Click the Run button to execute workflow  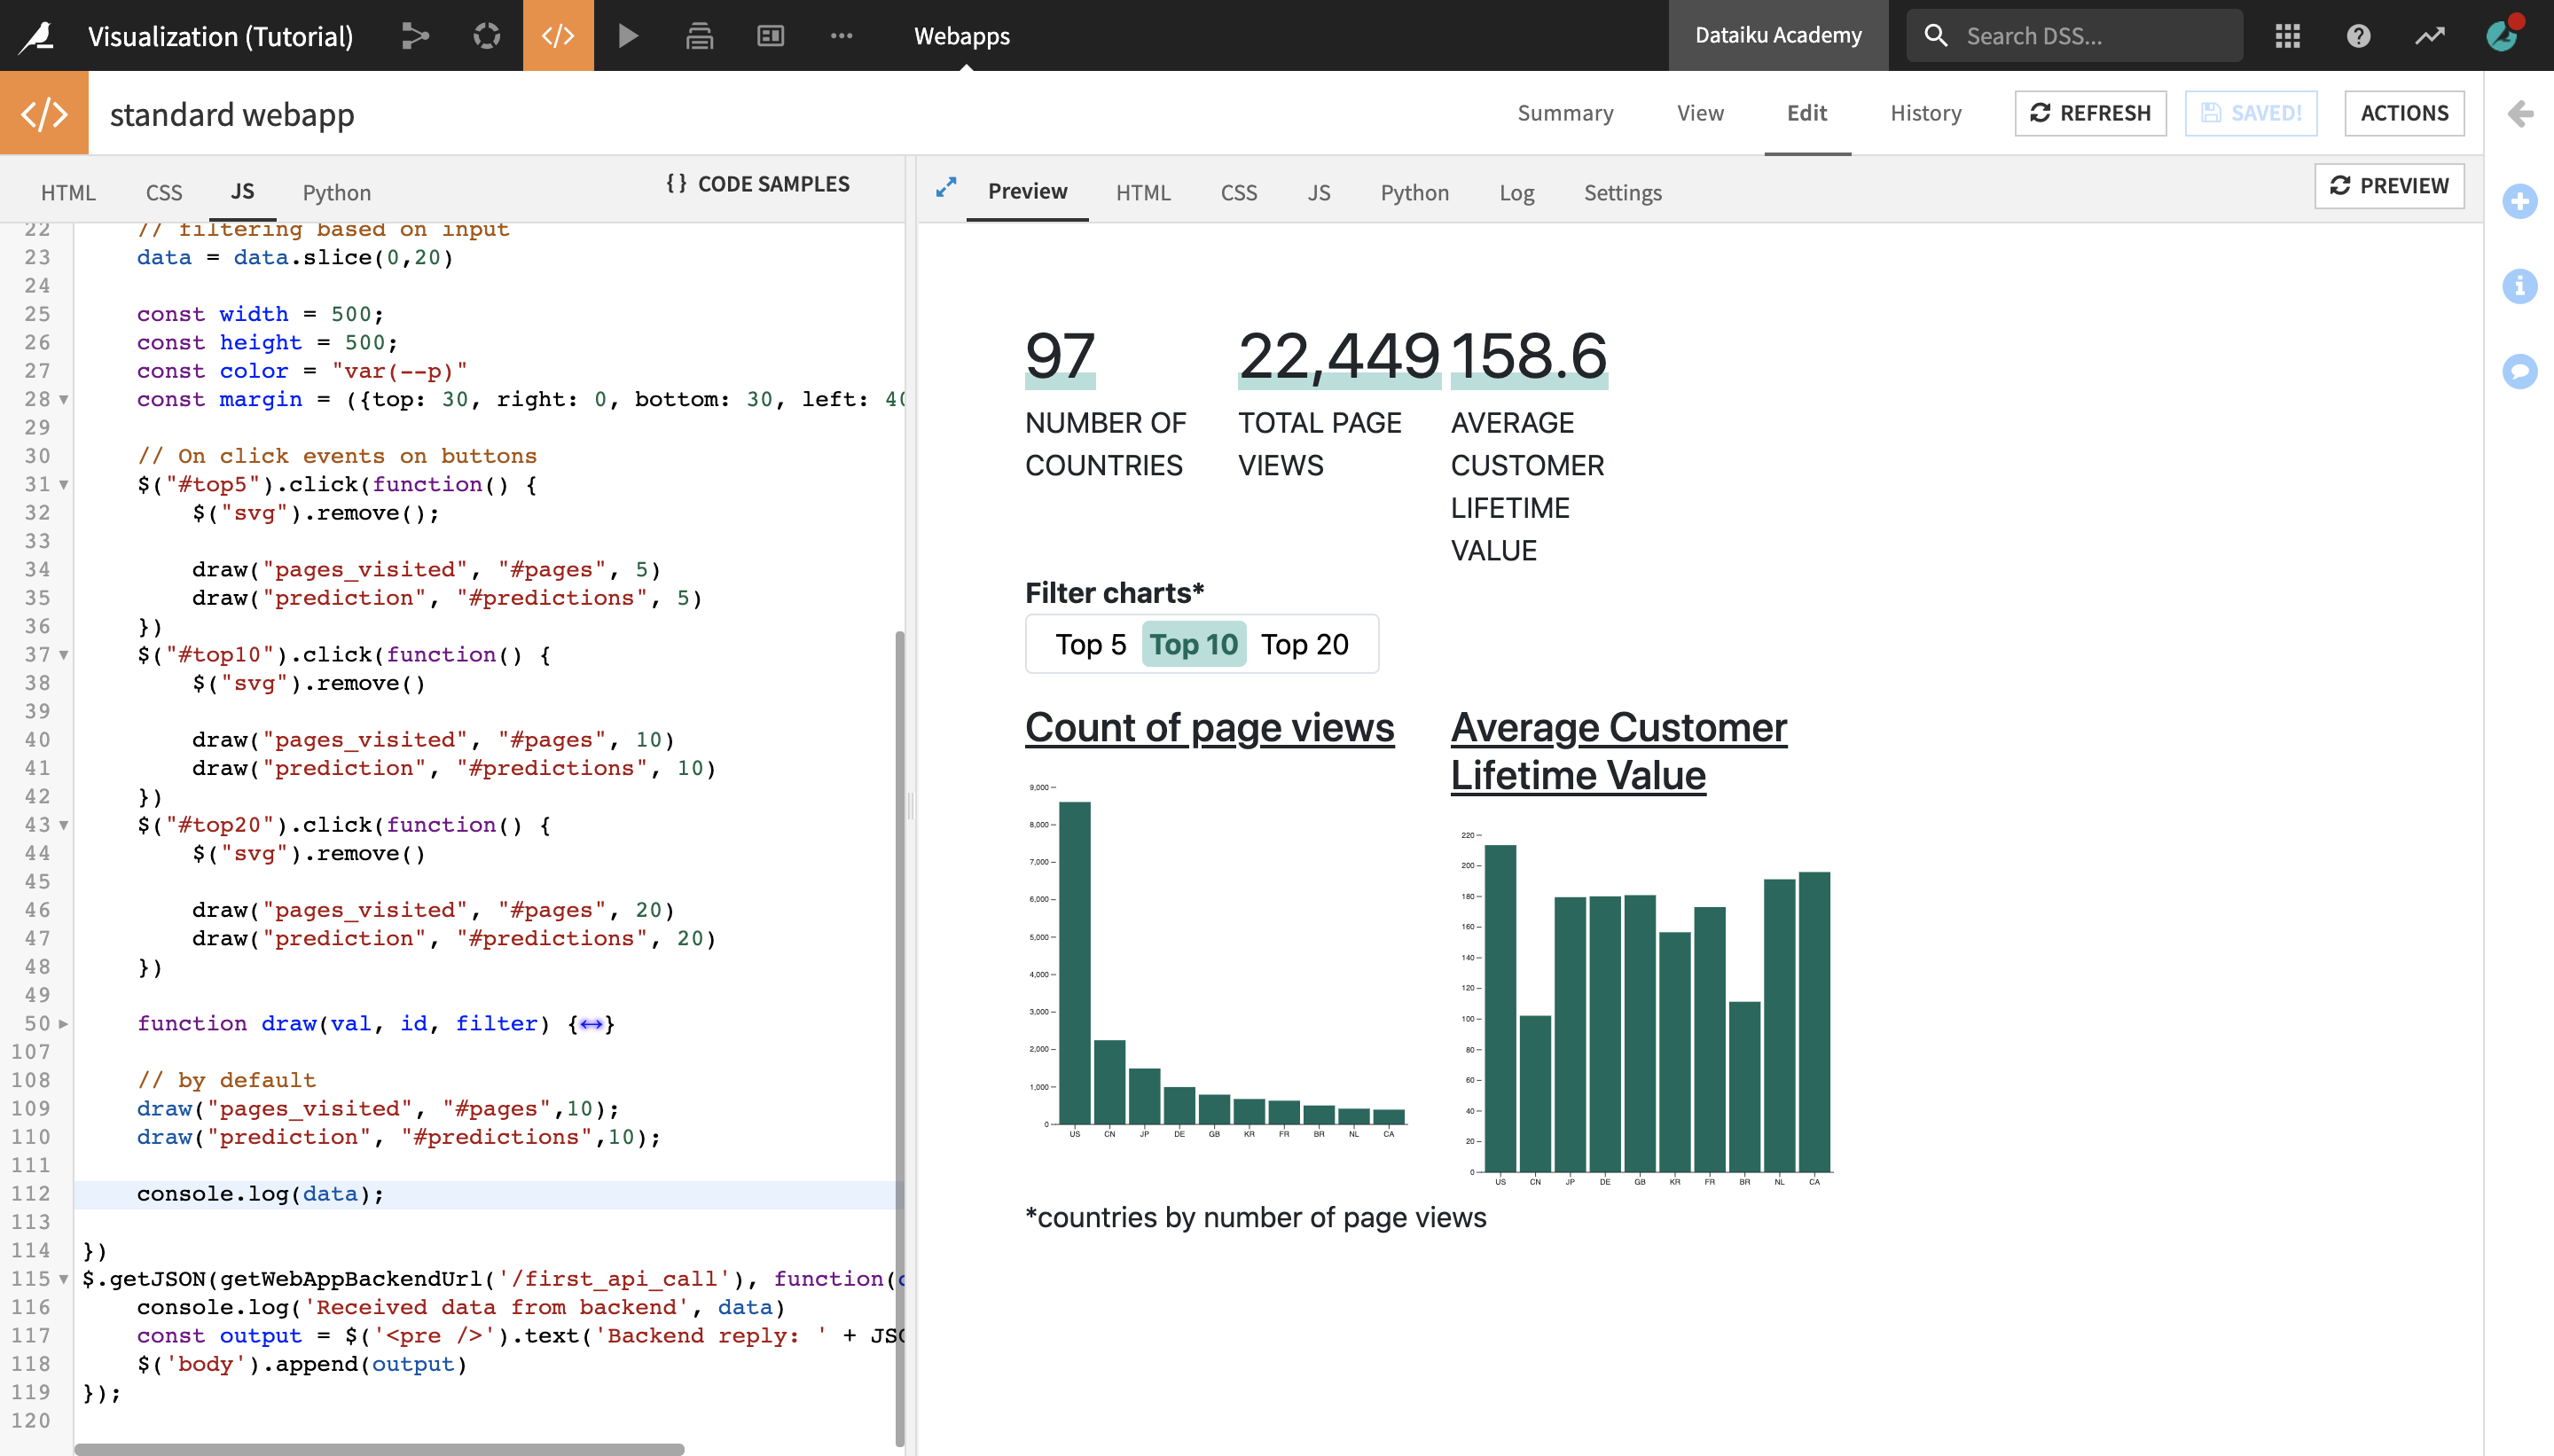click(x=628, y=35)
